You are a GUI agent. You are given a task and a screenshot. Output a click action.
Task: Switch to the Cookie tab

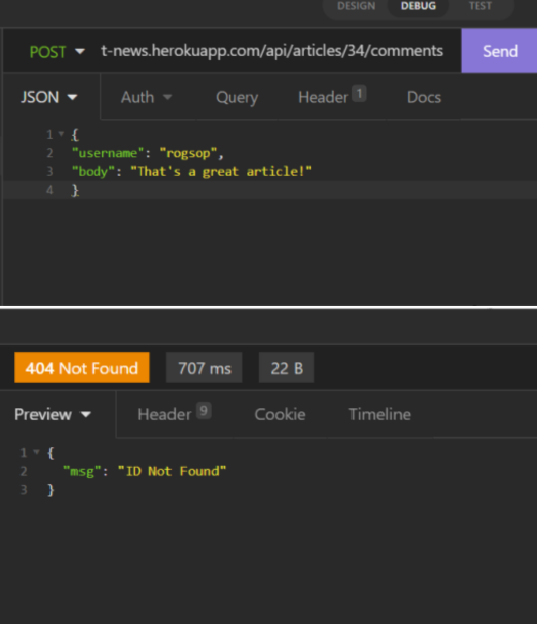pyautogui.click(x=280, y=415)
